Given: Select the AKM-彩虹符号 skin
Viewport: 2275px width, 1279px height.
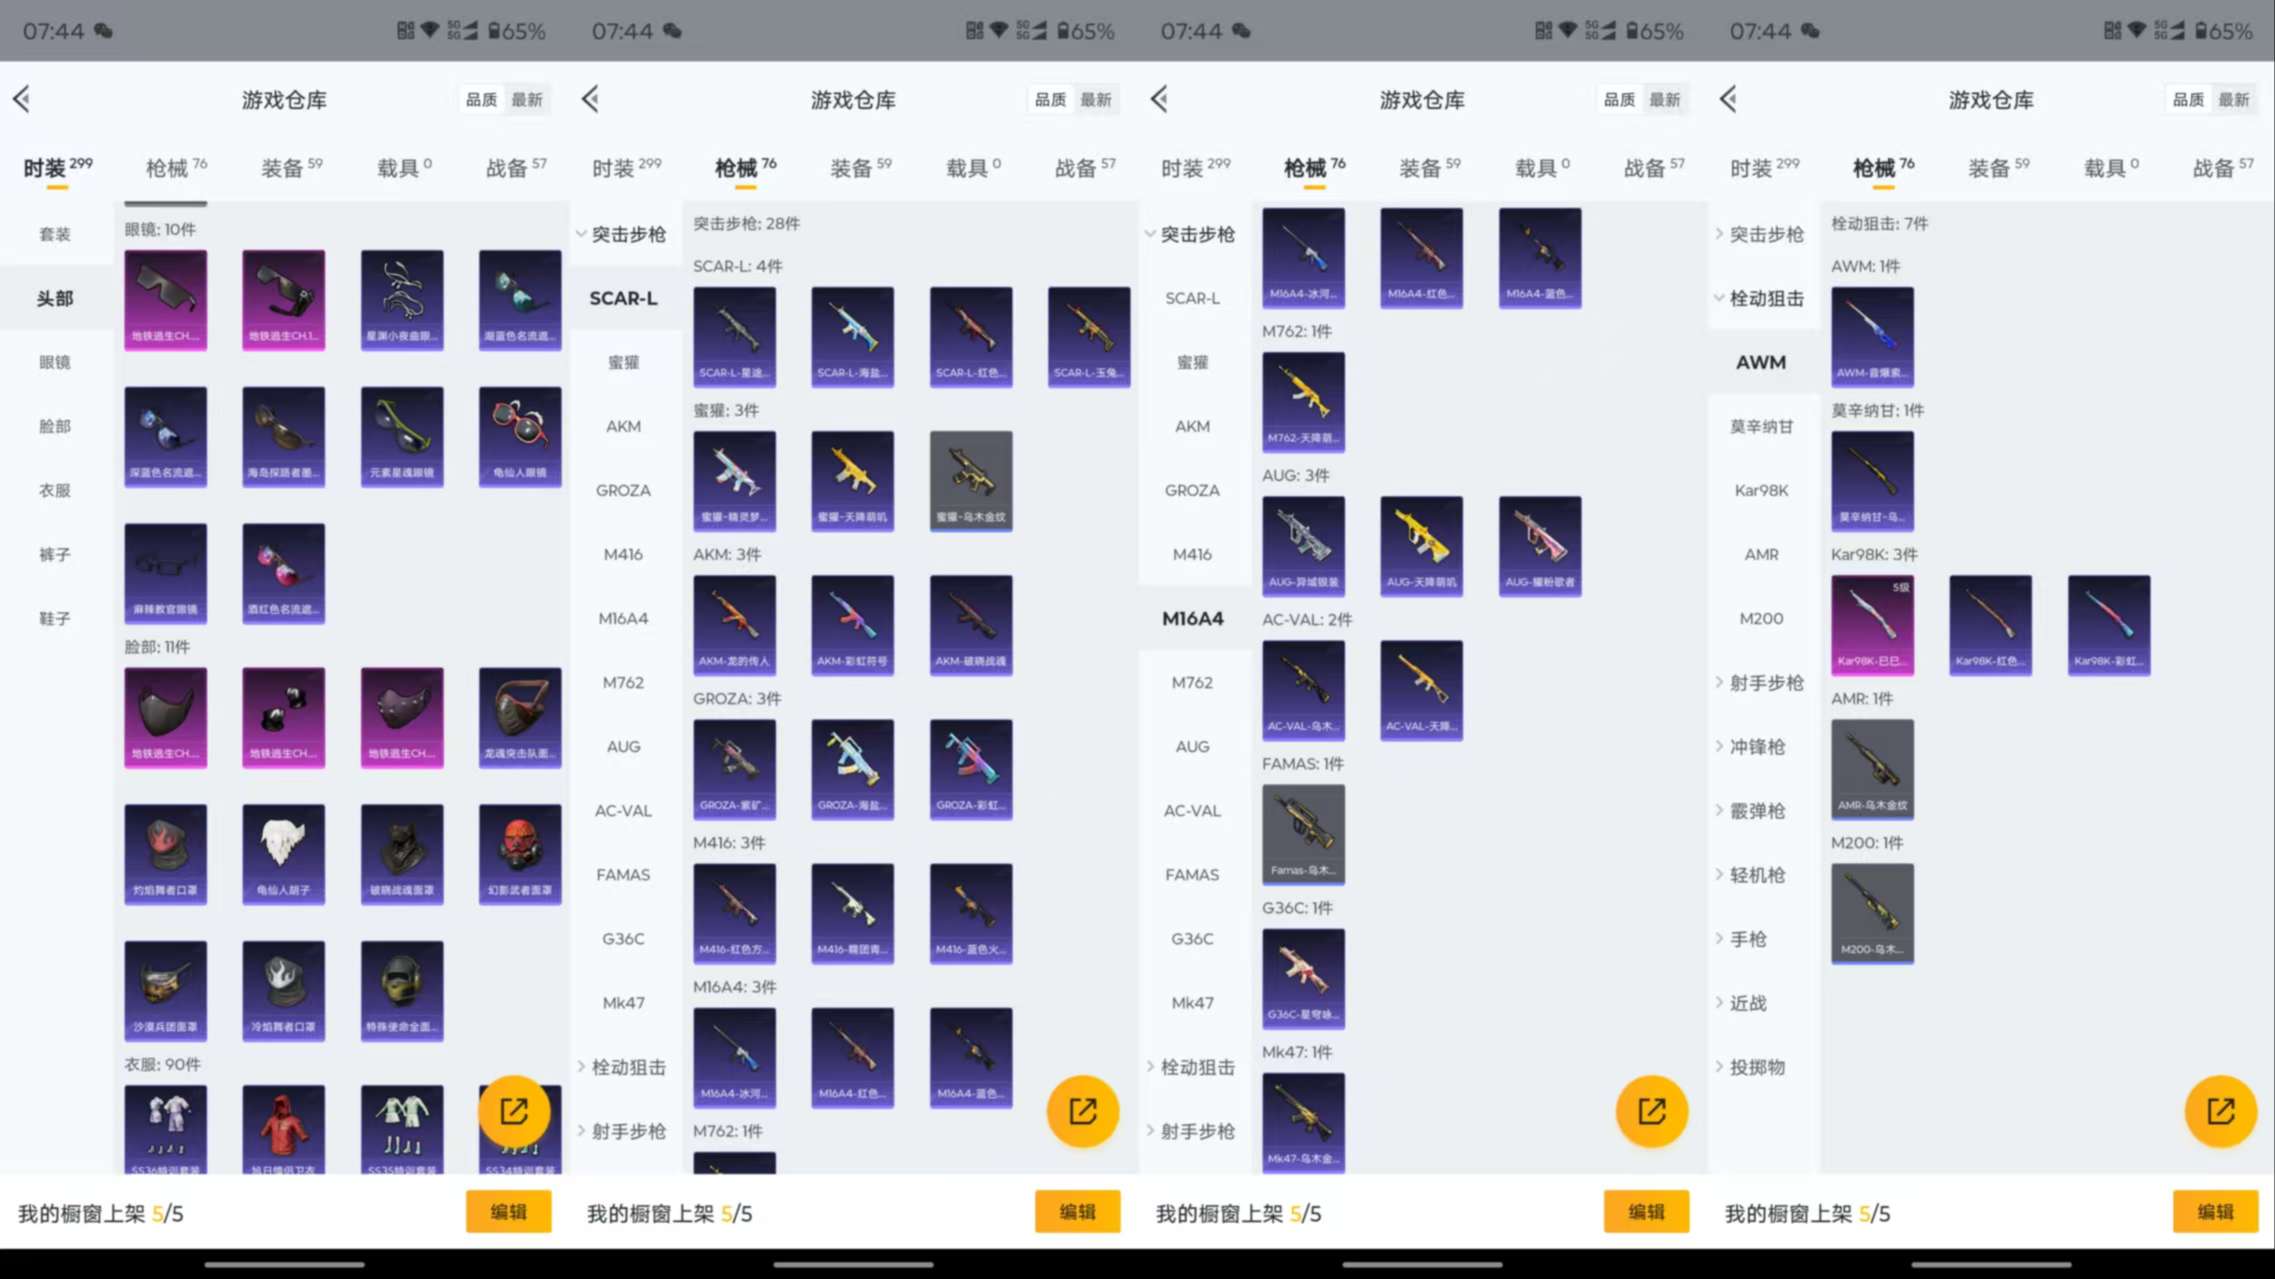Looking at the screenshot, I should pyautogui.click(x=853, y=625).
